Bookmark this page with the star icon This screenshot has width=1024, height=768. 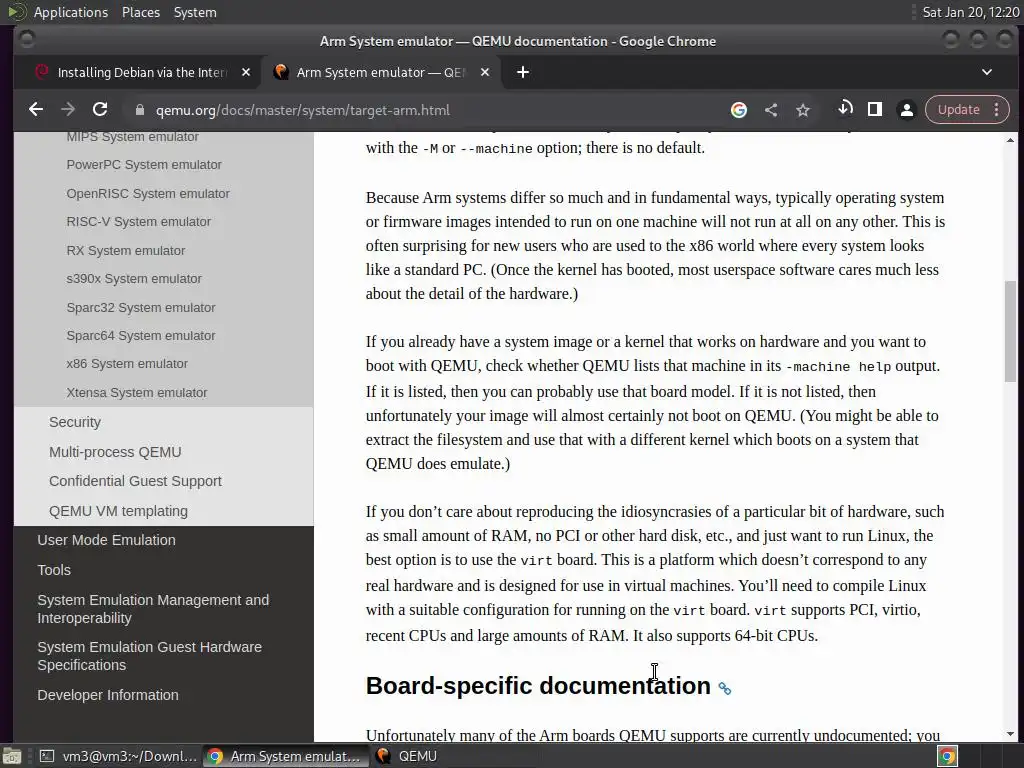803,110
